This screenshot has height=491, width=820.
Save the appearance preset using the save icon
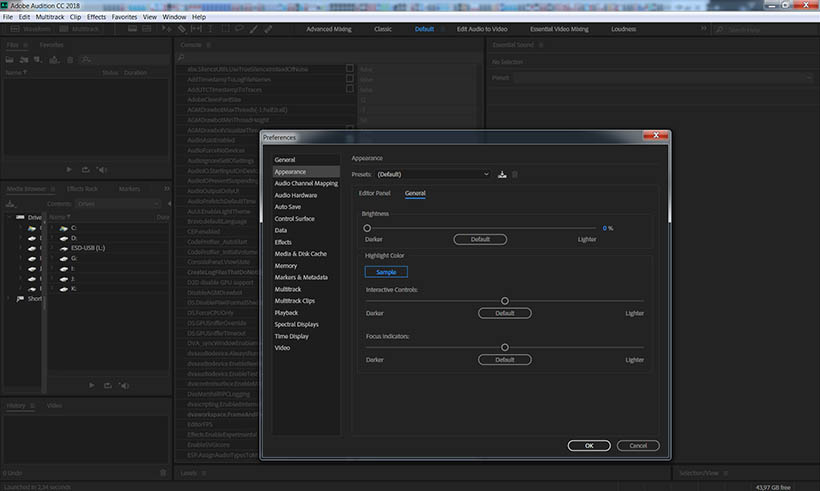[x=502, y=174]
